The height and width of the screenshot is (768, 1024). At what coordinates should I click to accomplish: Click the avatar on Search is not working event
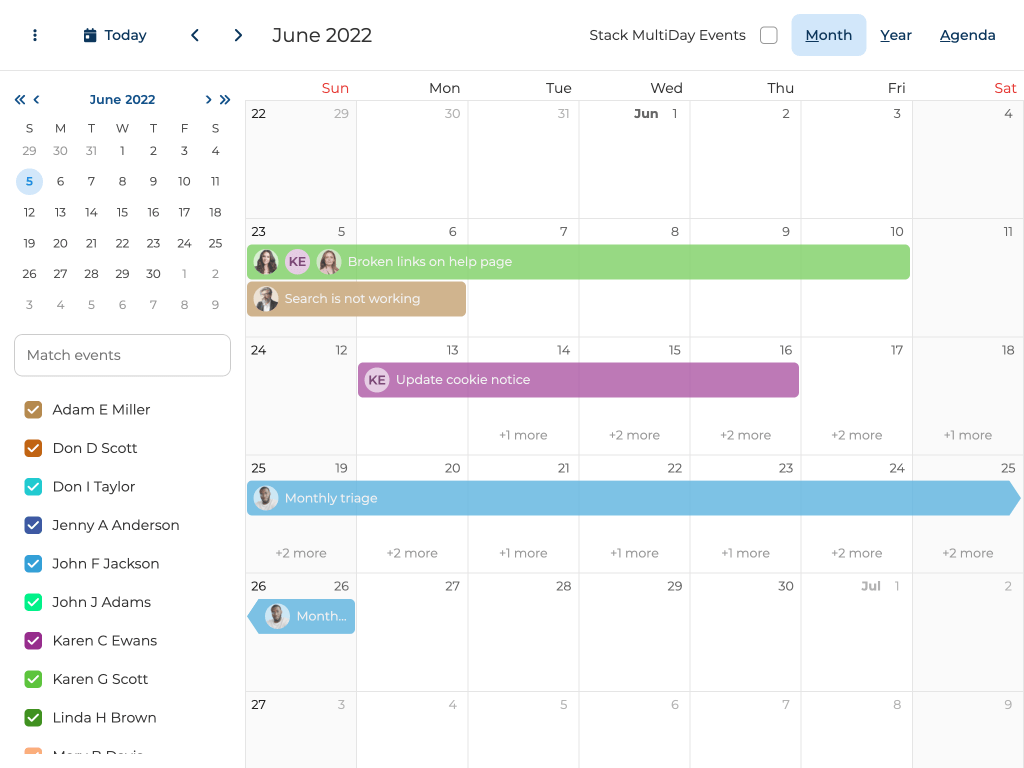tap(266, 299)
